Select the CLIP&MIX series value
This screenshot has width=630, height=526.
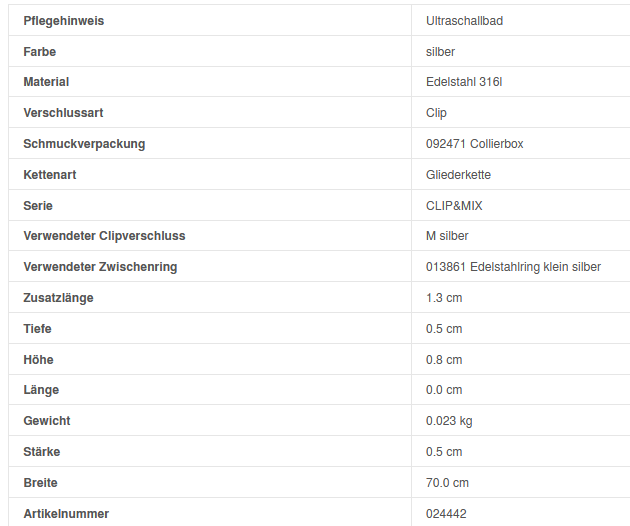(x=454, y=206)
